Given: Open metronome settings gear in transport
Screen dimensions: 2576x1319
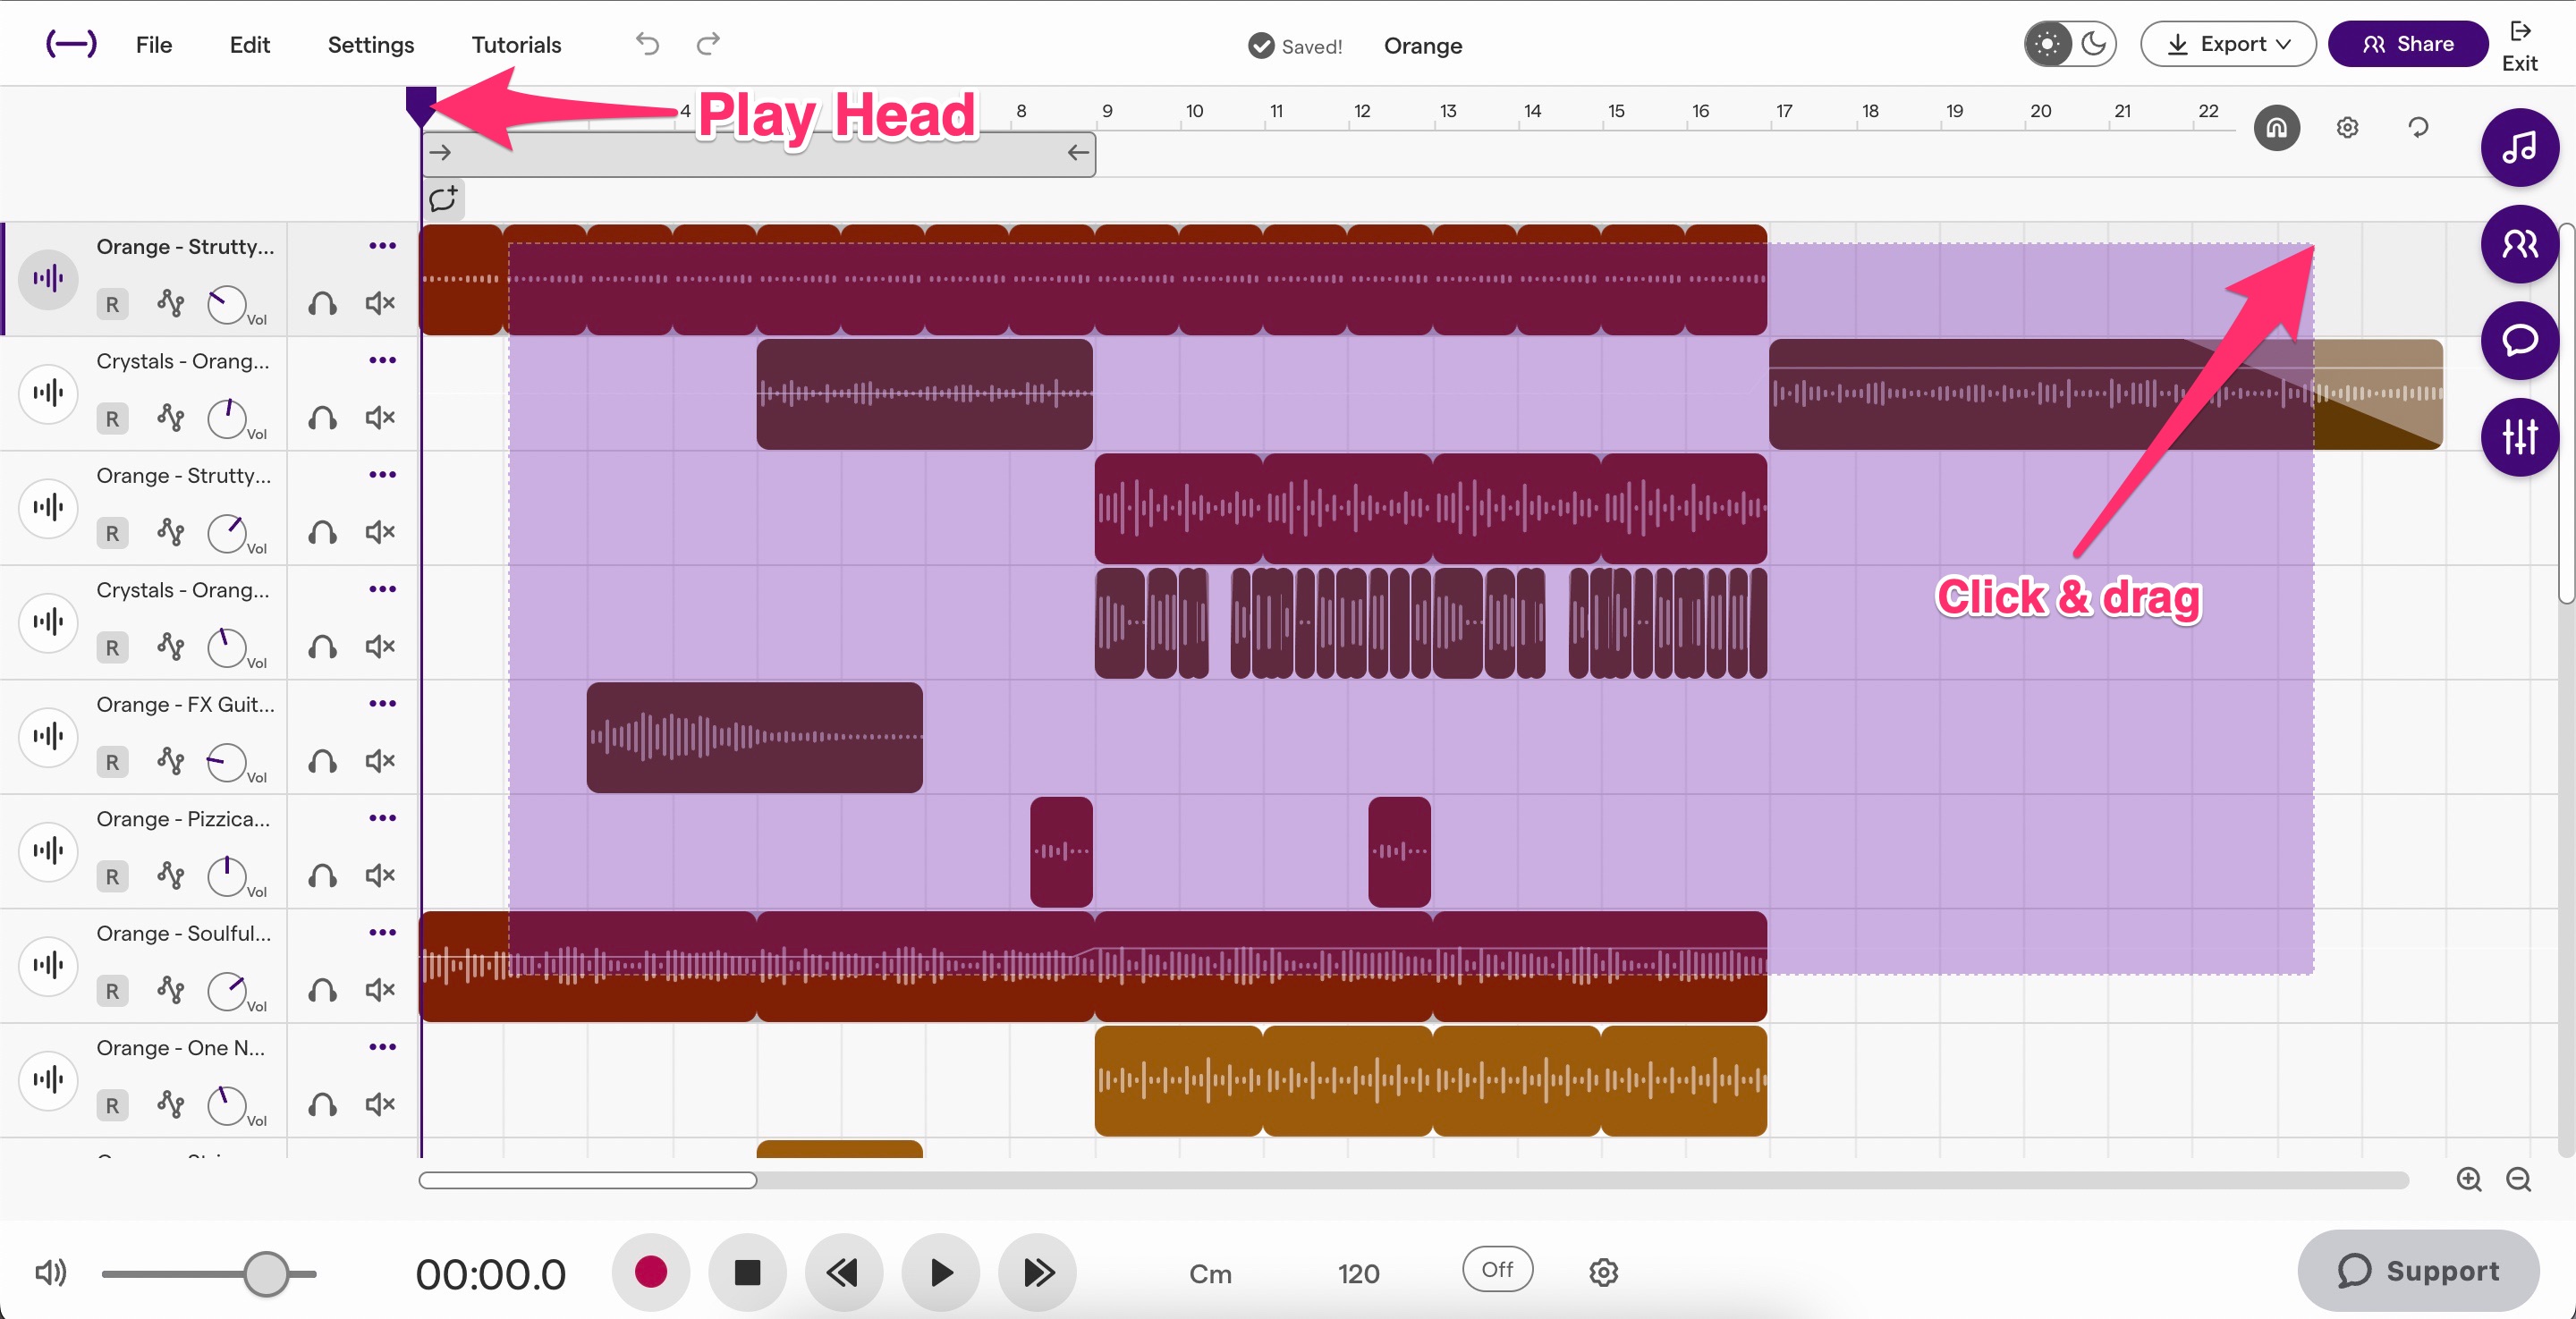Looking at the screenshot, I should coord(1603,1272).
